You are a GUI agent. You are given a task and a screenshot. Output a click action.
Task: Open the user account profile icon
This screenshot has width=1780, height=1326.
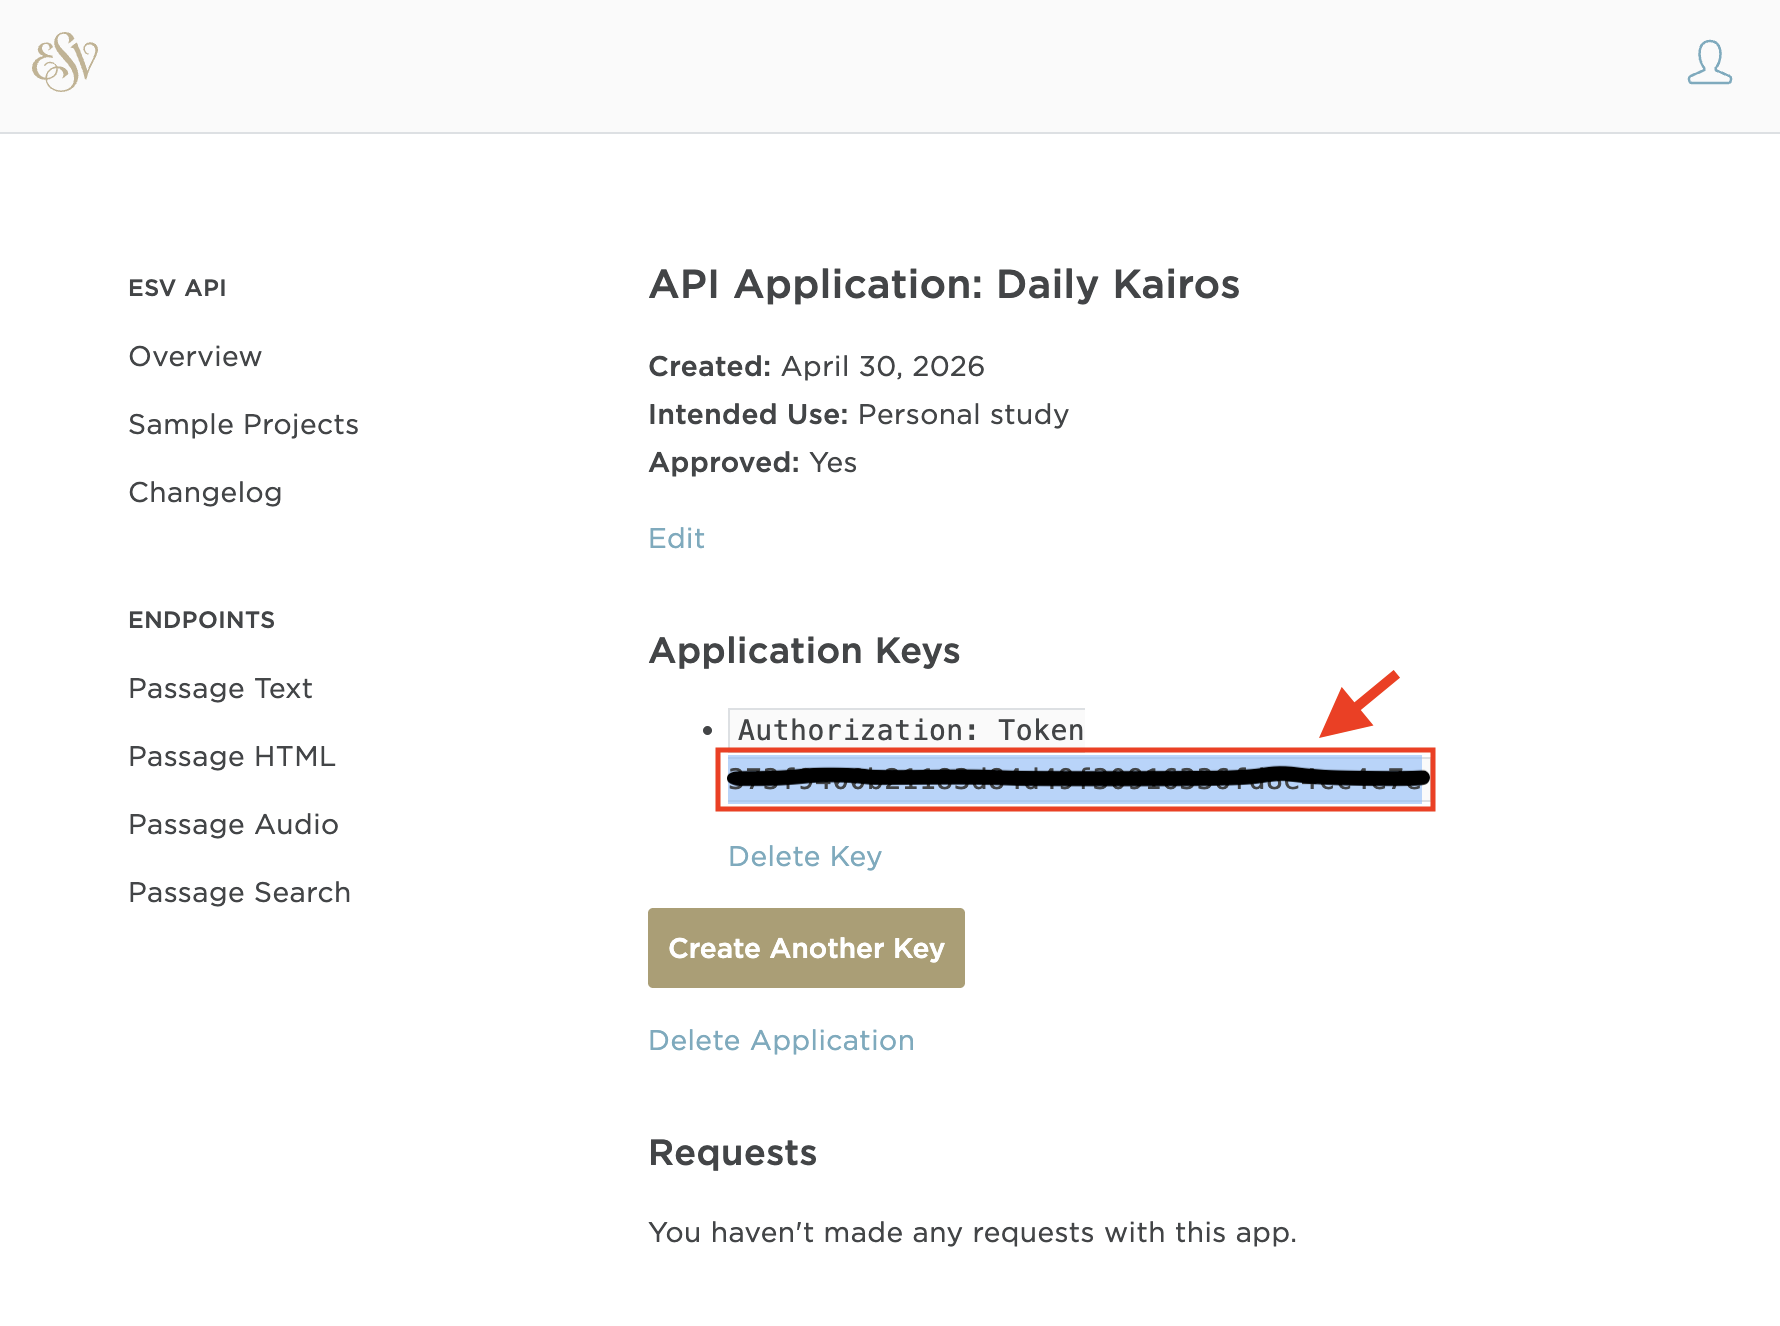pos(1709,63)
